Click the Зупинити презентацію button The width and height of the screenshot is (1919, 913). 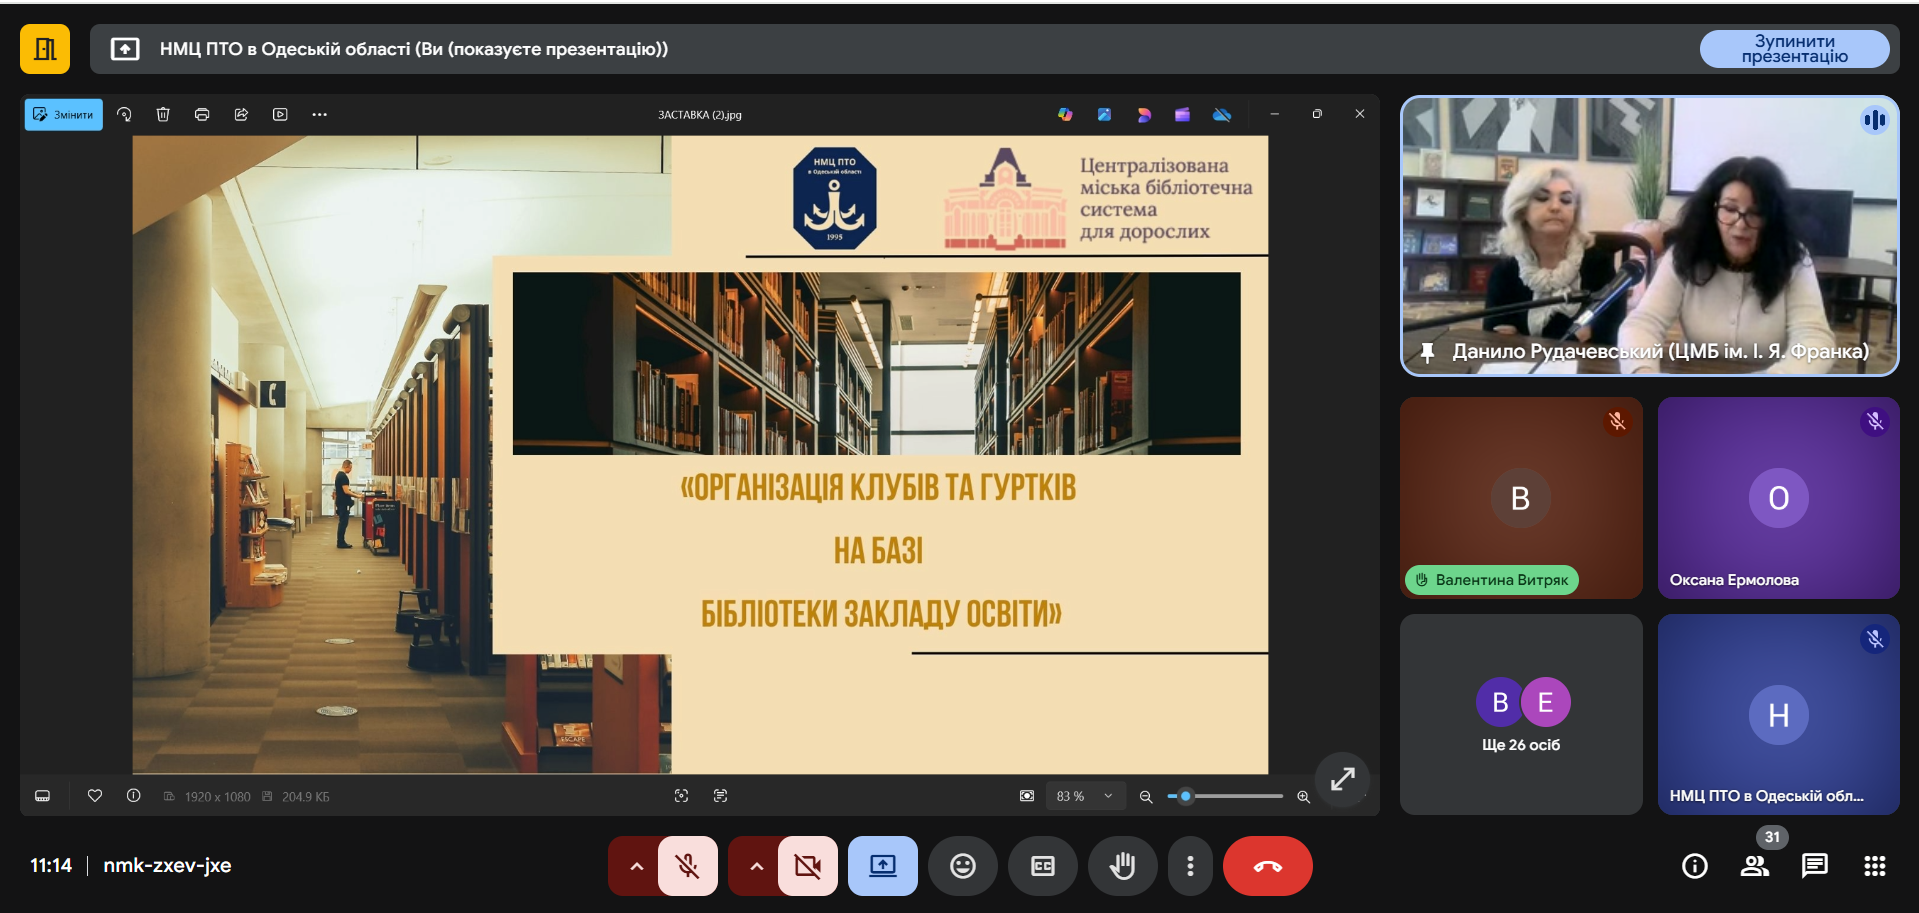[x=1794, y=49]
